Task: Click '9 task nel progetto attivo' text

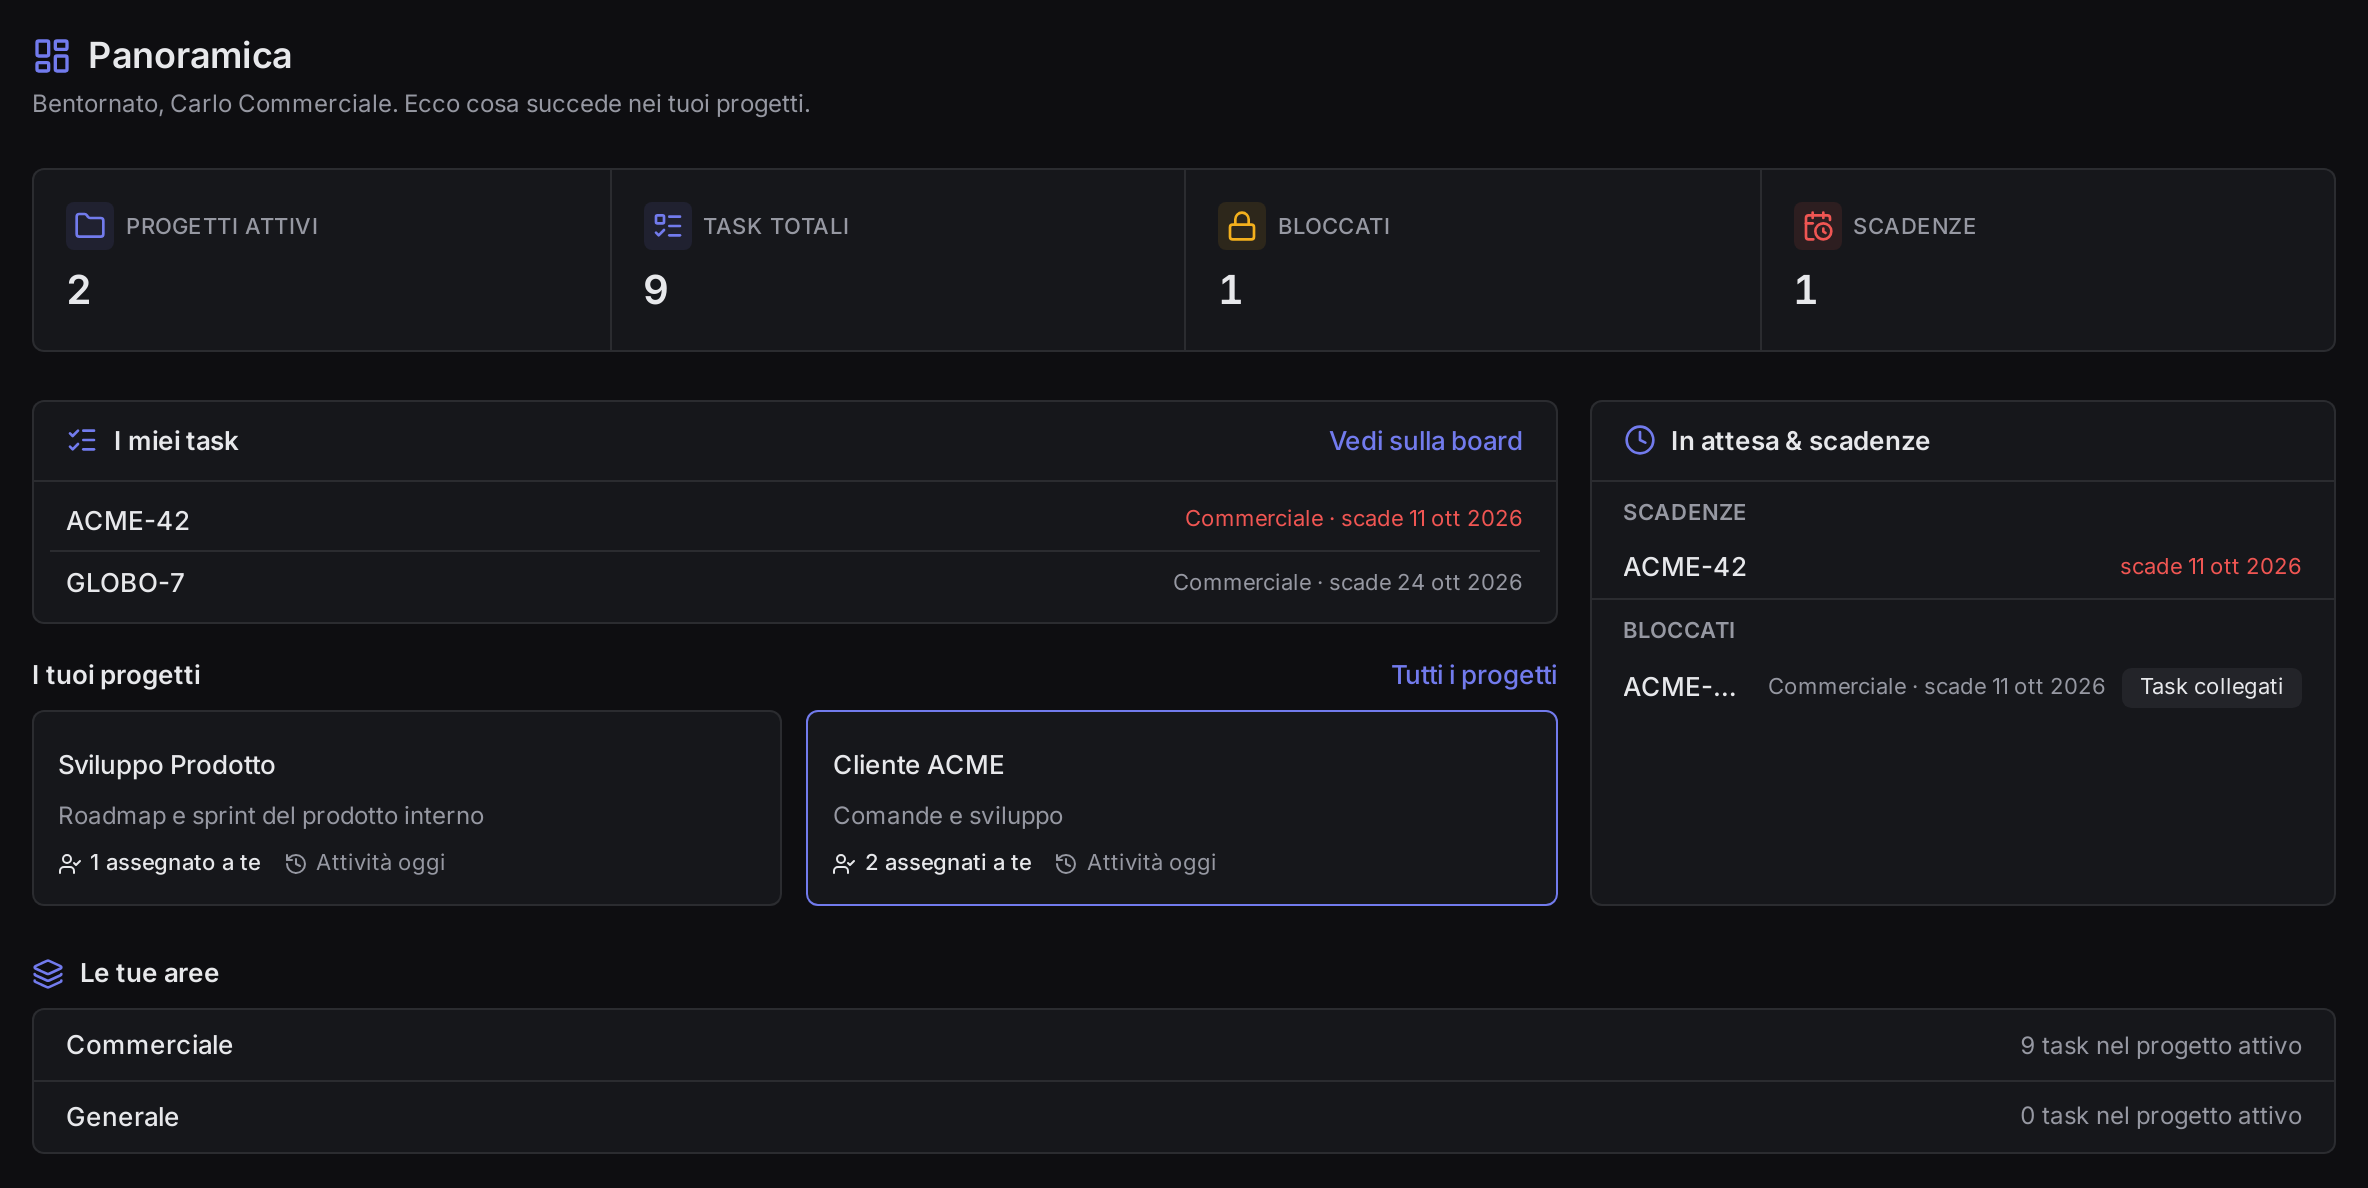Action: pos(2160,1046)
